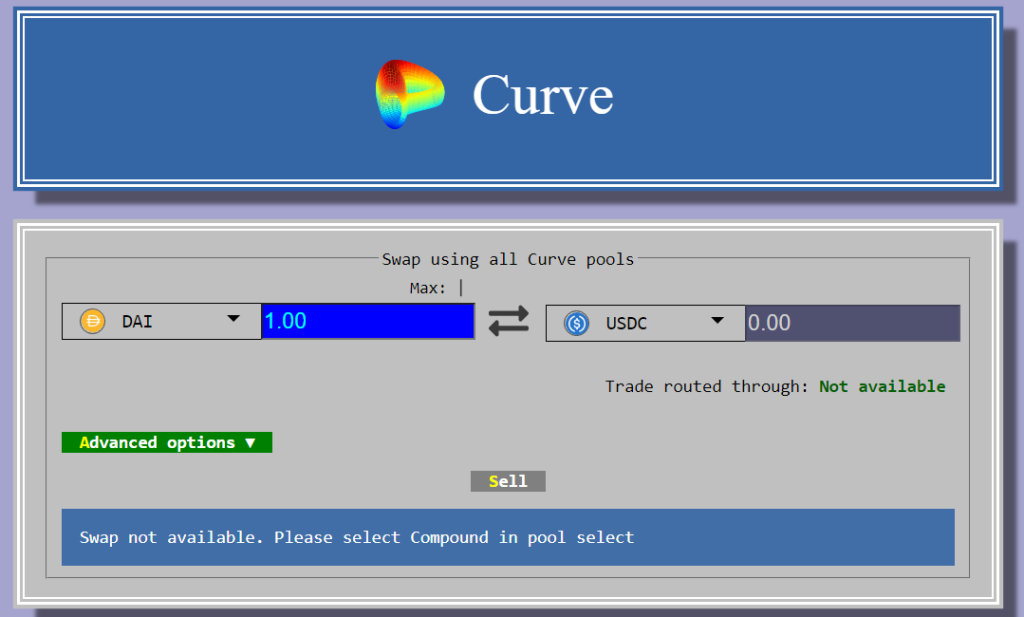
Task: Click the Curve title text
Action: (x=543, y=95)
